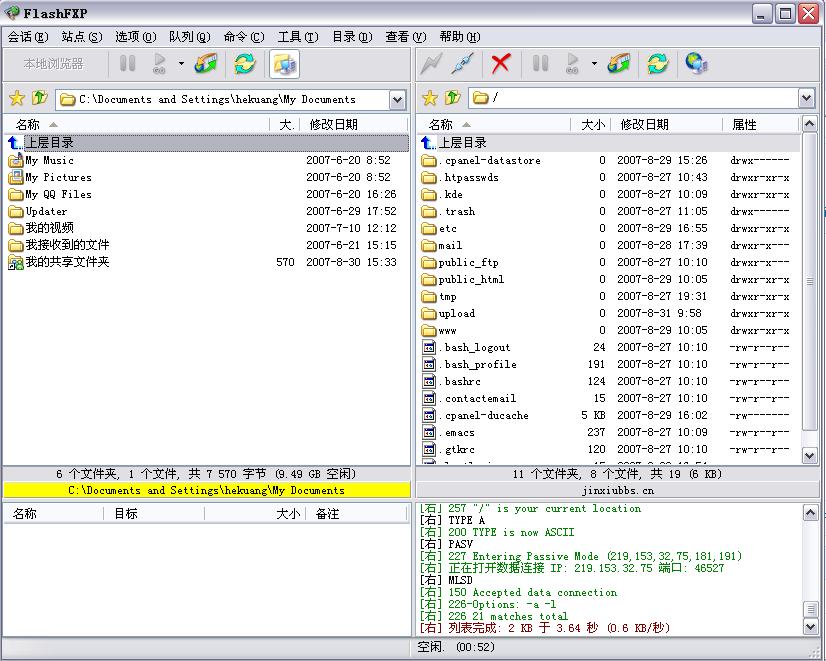Abort with the red X icon
Screen dimensions: 826x661
(x=500, y=64)
